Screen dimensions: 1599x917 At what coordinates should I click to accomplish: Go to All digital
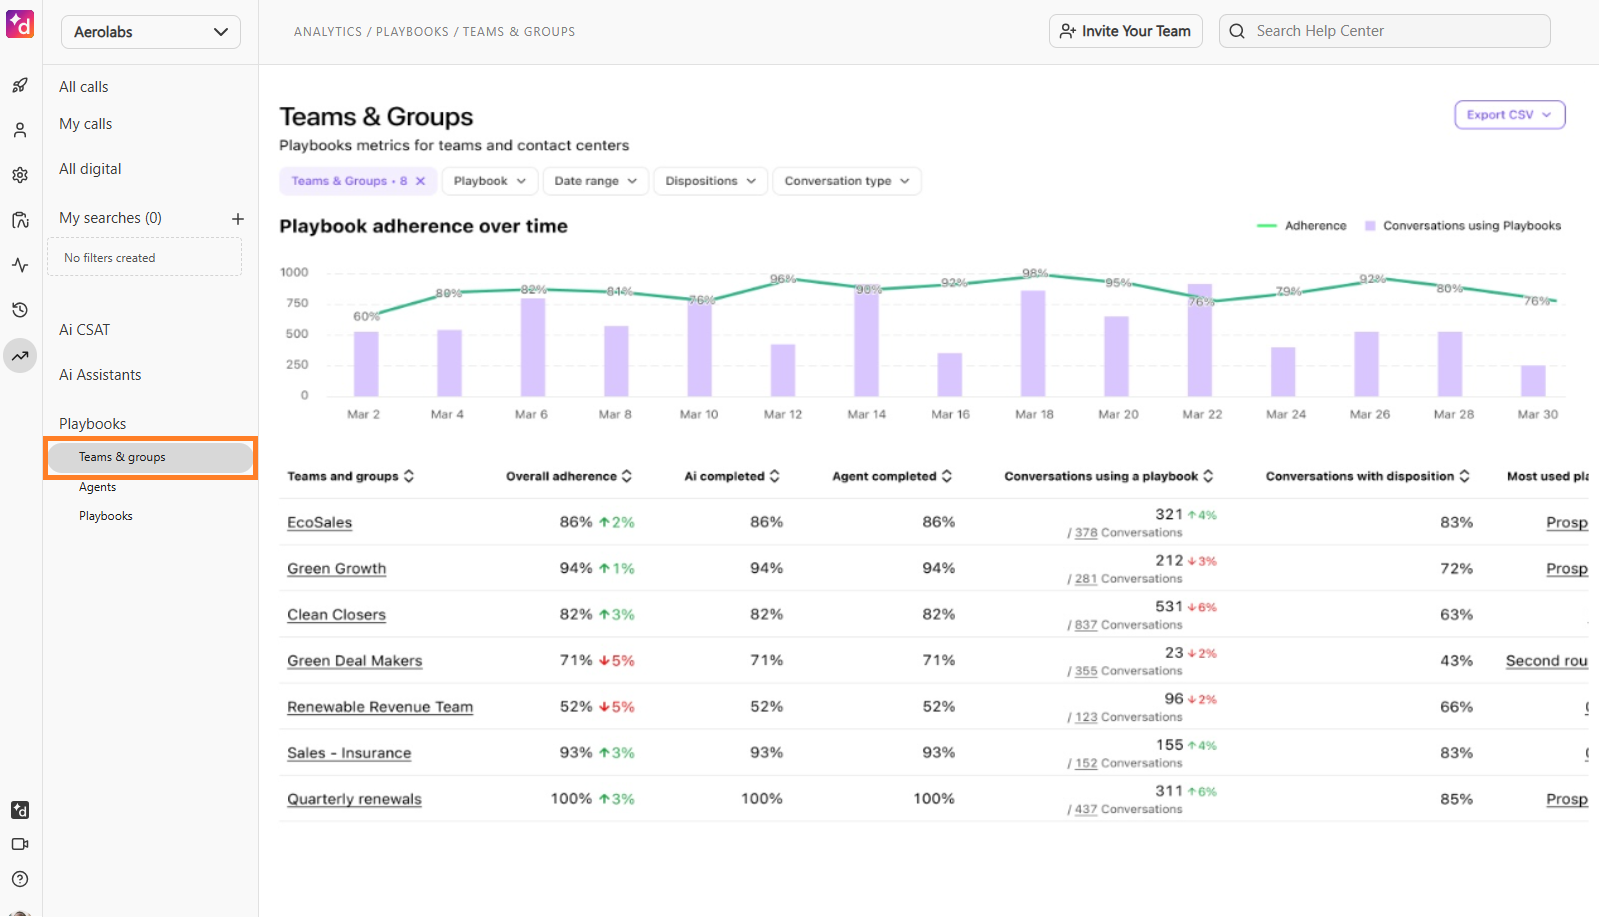tap(90, 169)
